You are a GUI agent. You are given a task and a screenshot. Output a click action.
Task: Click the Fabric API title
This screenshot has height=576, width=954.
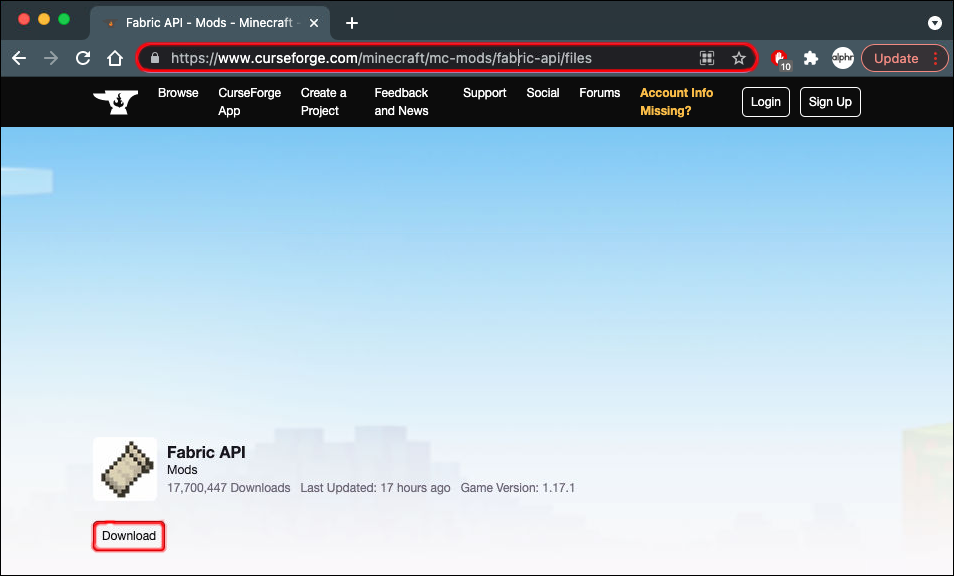206,453
